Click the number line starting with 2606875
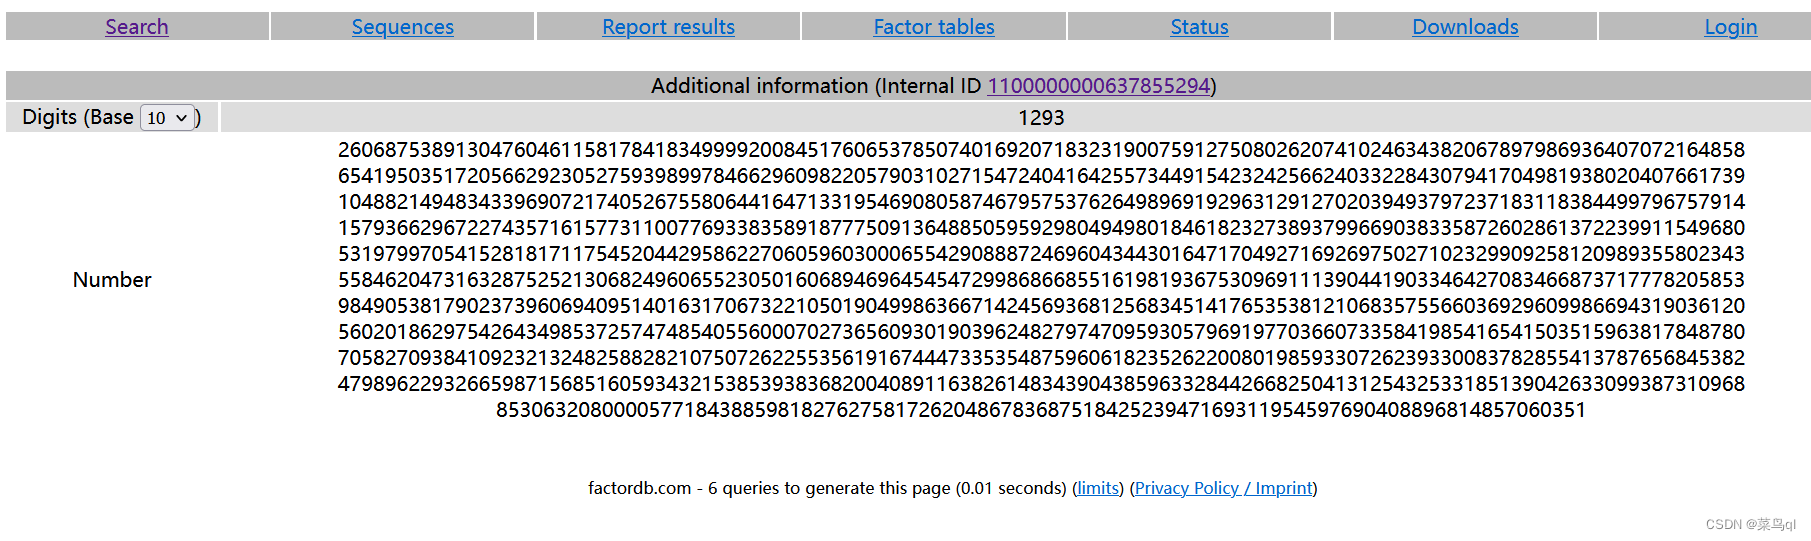Image resolution: width=1811 pixels, height=541 pixels. (1041, 150)
